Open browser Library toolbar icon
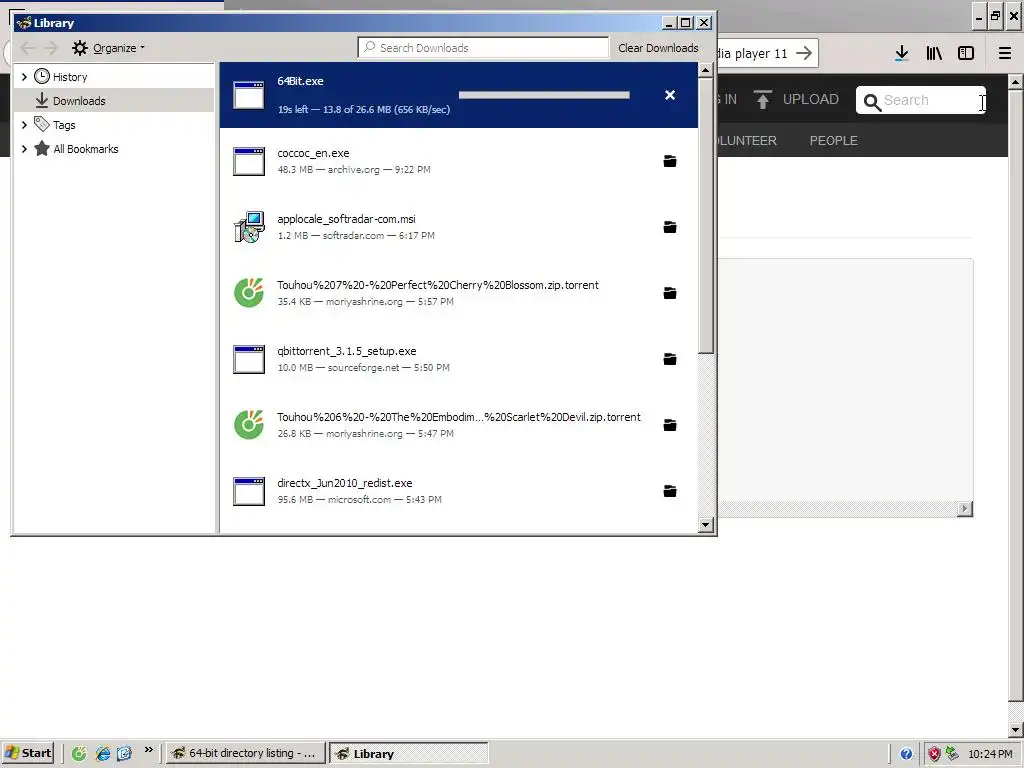Viewport: 1024px width, 768px height. pyautogui.click(x=934, y=54)
